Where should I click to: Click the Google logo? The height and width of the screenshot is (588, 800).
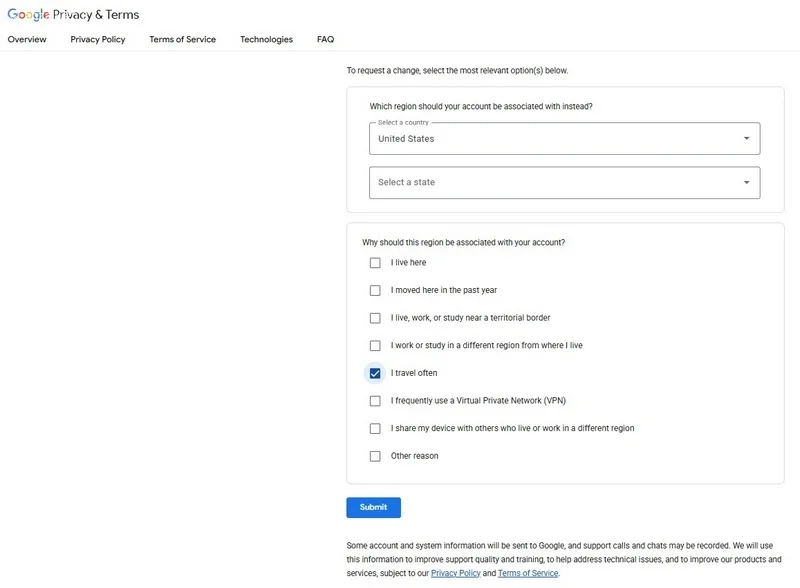point(29,15)
